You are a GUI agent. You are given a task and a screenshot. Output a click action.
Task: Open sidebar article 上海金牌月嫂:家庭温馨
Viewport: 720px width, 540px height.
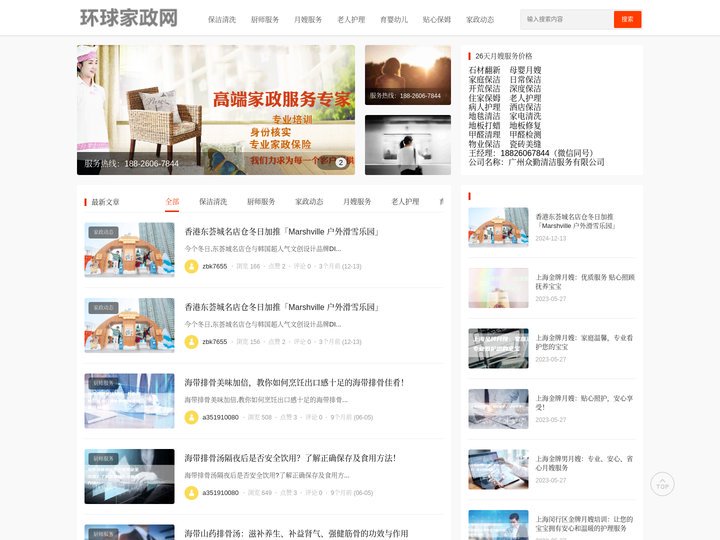584,342
